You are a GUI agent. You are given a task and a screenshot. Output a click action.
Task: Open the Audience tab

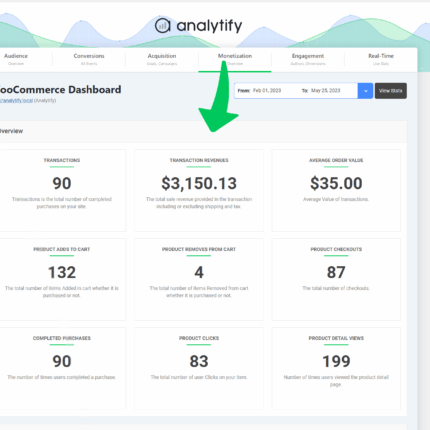[x=16, y=59]
